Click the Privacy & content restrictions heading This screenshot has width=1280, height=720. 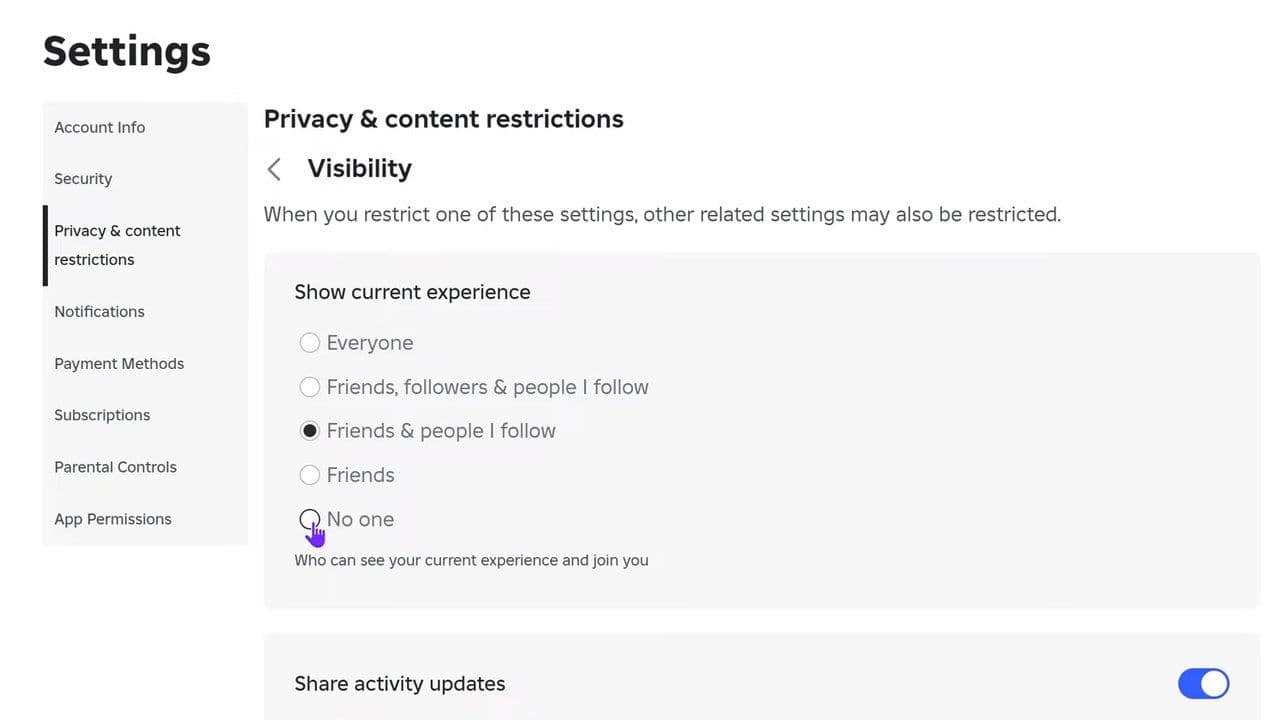tap(443, 119)
